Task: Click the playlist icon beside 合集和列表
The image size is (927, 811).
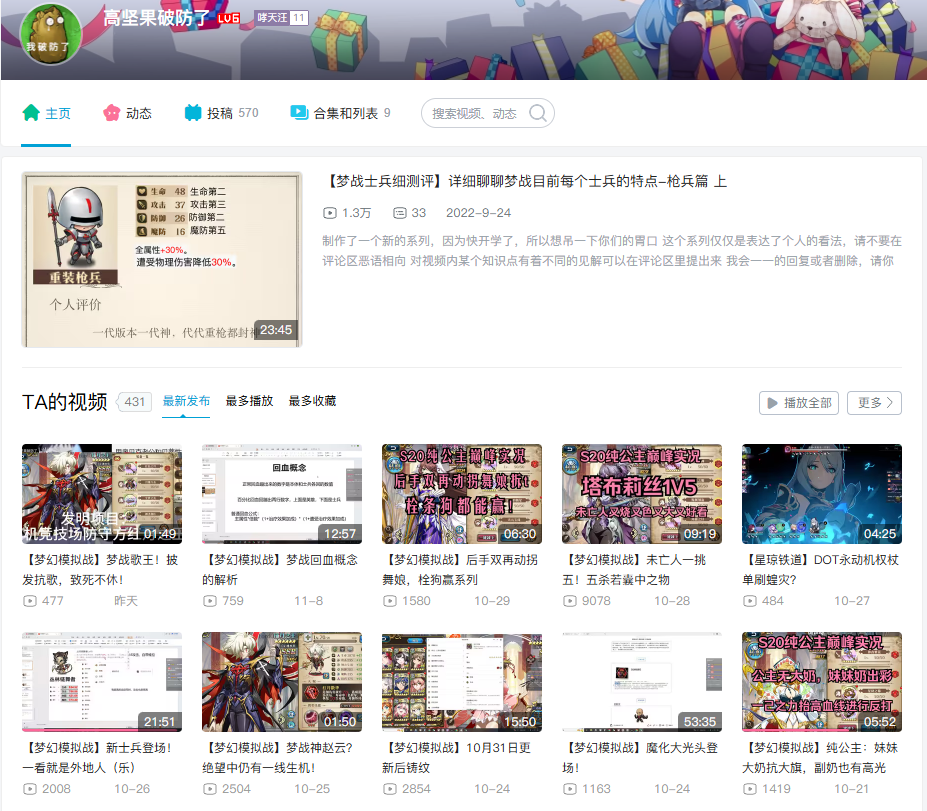Action: tap(299, 112)
